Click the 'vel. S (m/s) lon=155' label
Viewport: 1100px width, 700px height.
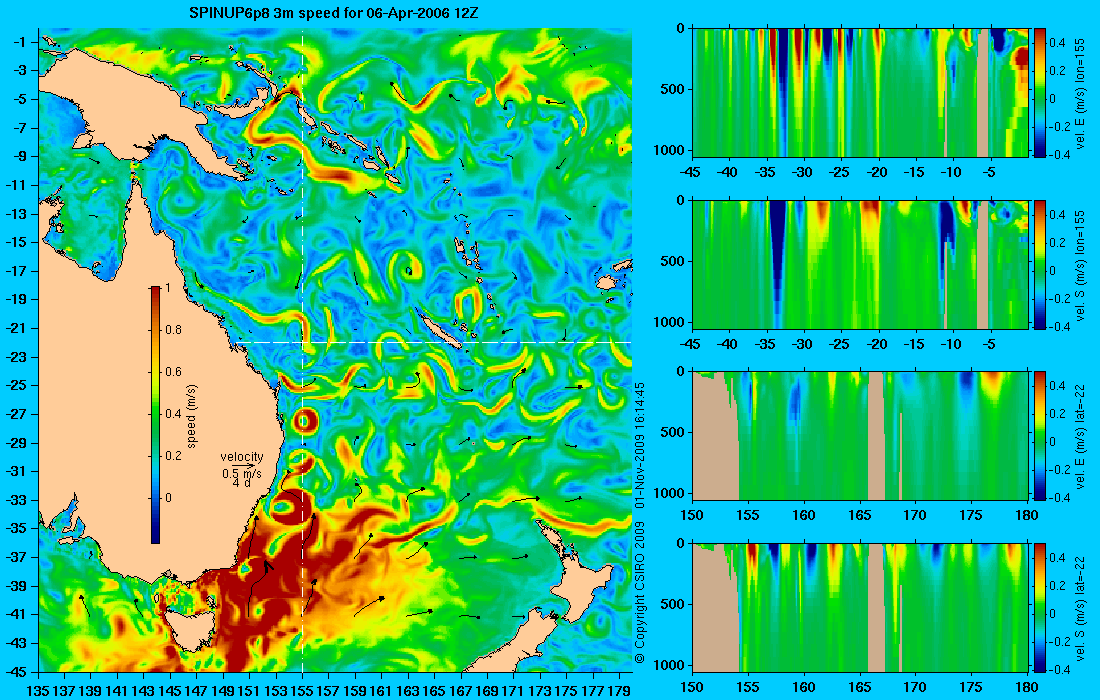pyautogui.click(x=1080, y=264)
